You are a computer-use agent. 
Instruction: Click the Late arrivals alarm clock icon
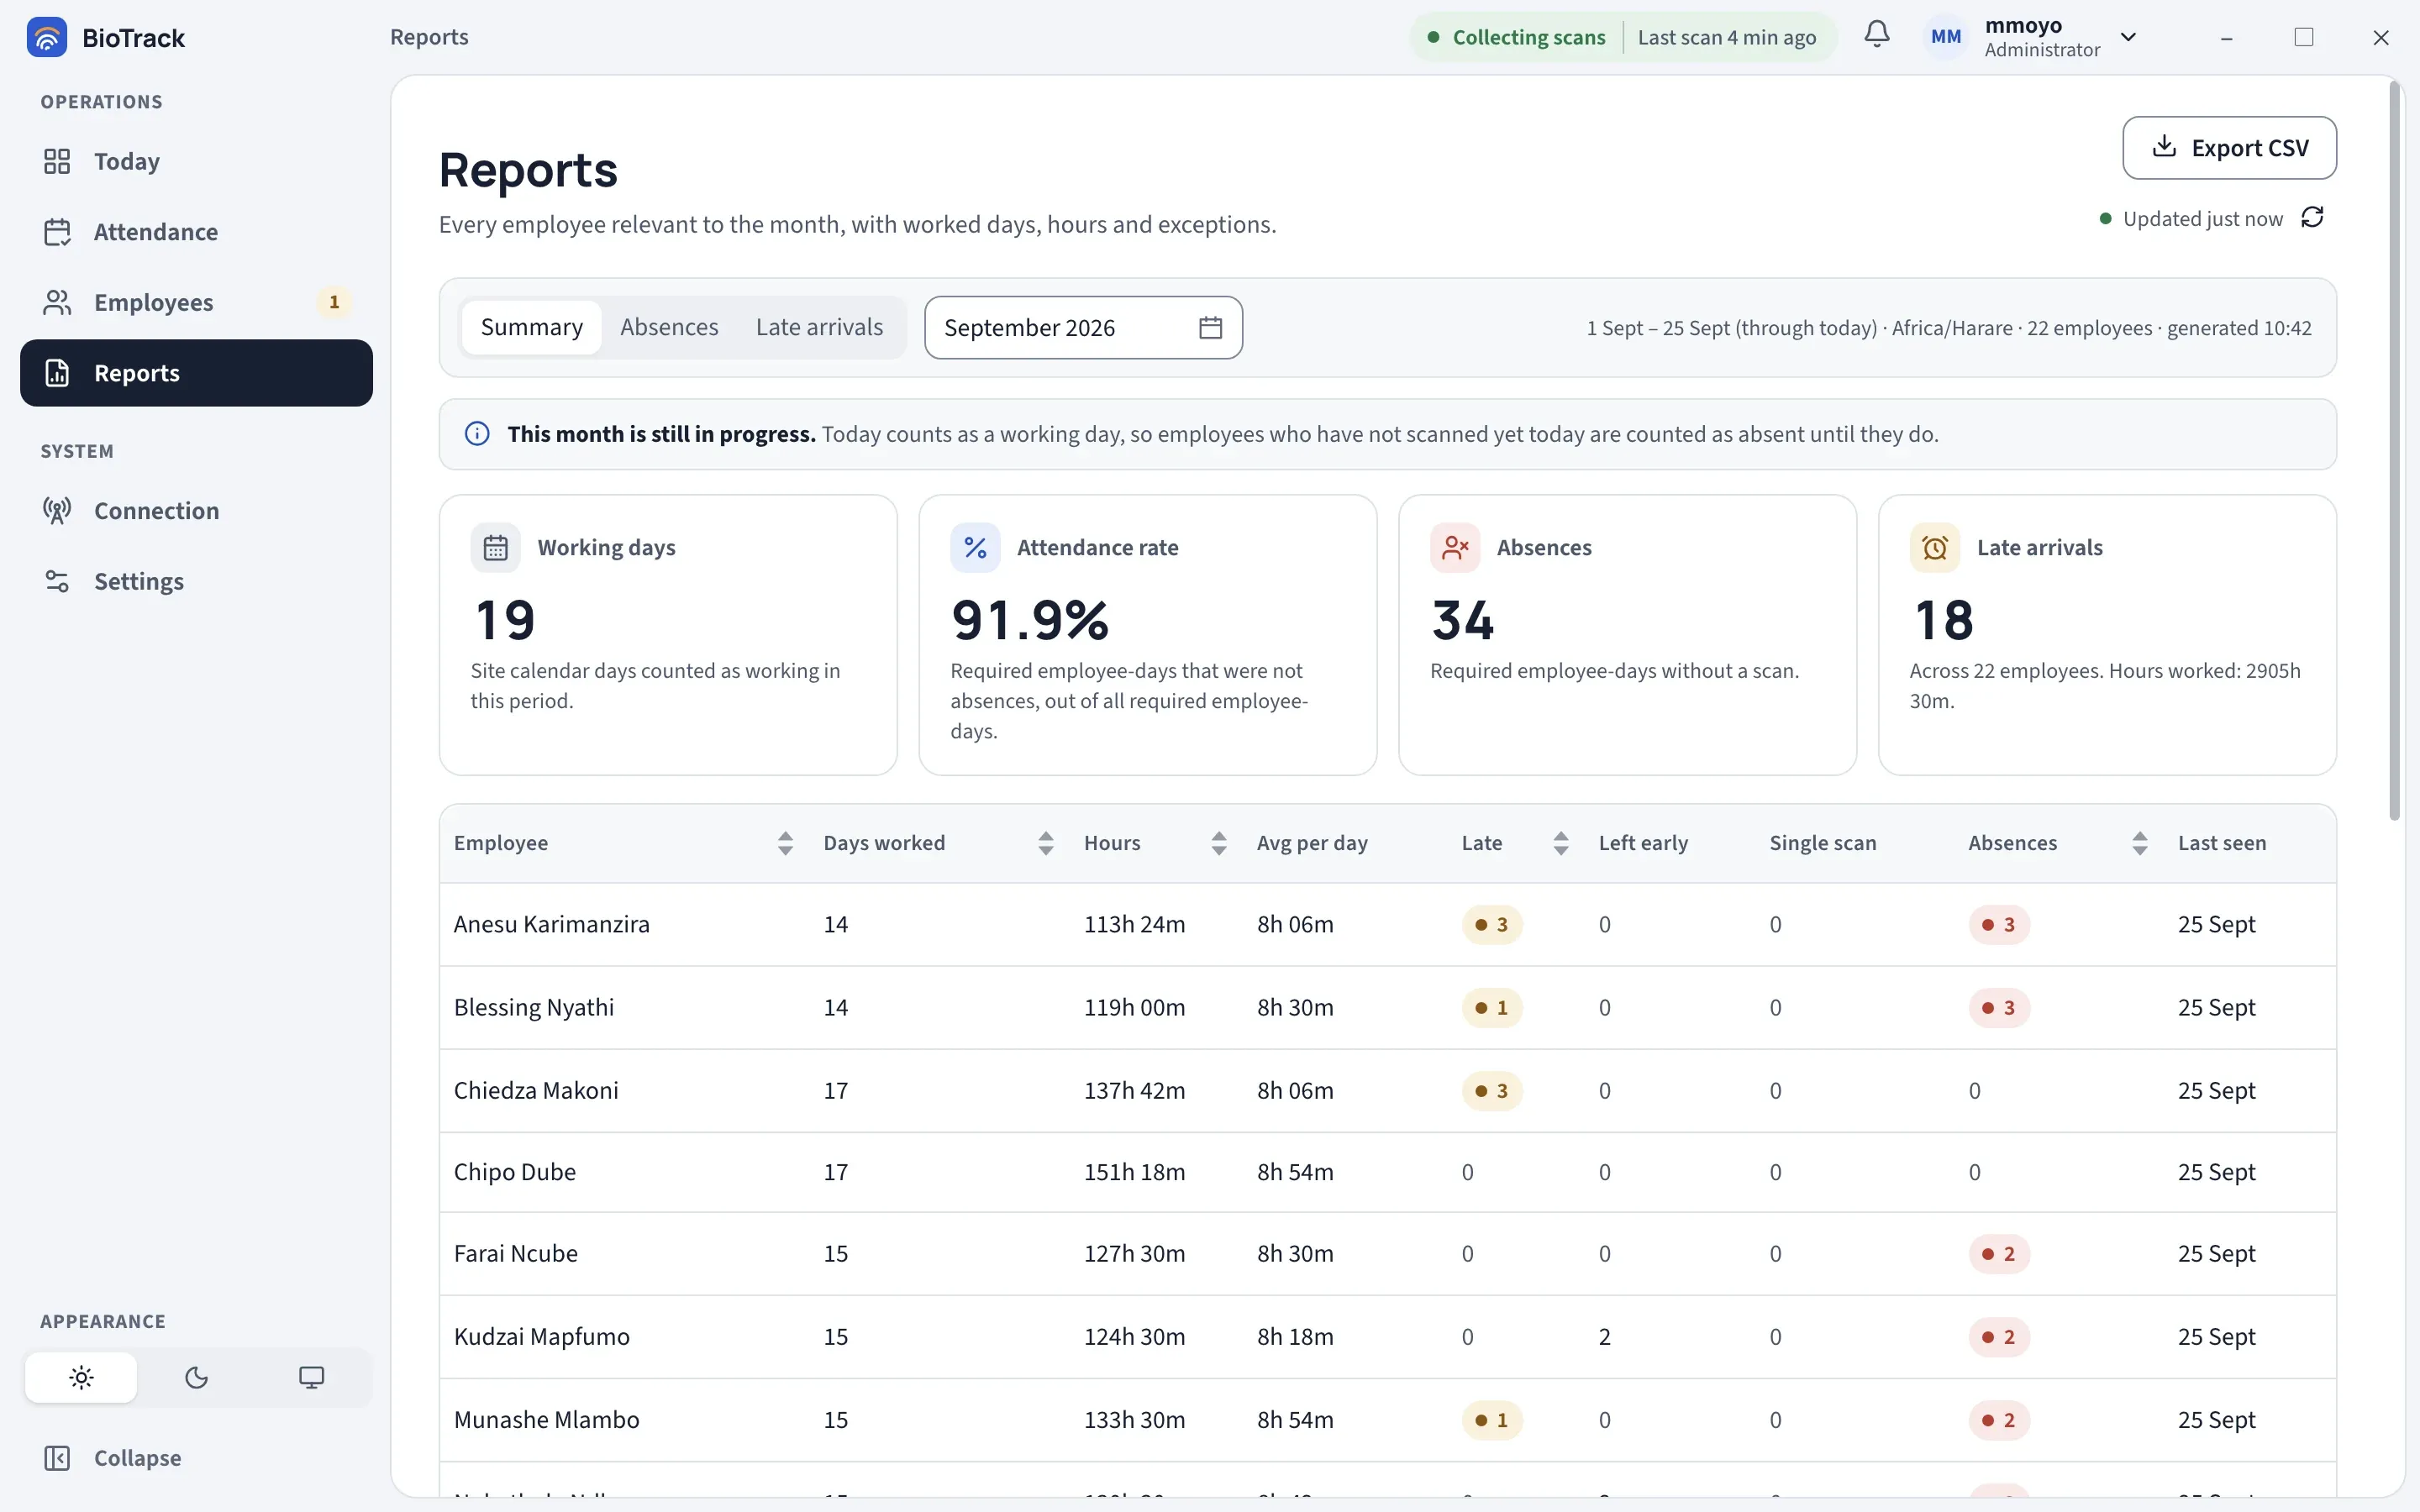pos(1935,548)
